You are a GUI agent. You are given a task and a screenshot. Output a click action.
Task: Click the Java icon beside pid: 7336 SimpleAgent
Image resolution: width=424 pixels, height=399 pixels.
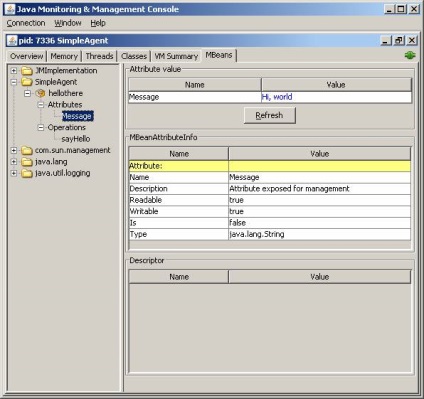click(x=12, y=41)
